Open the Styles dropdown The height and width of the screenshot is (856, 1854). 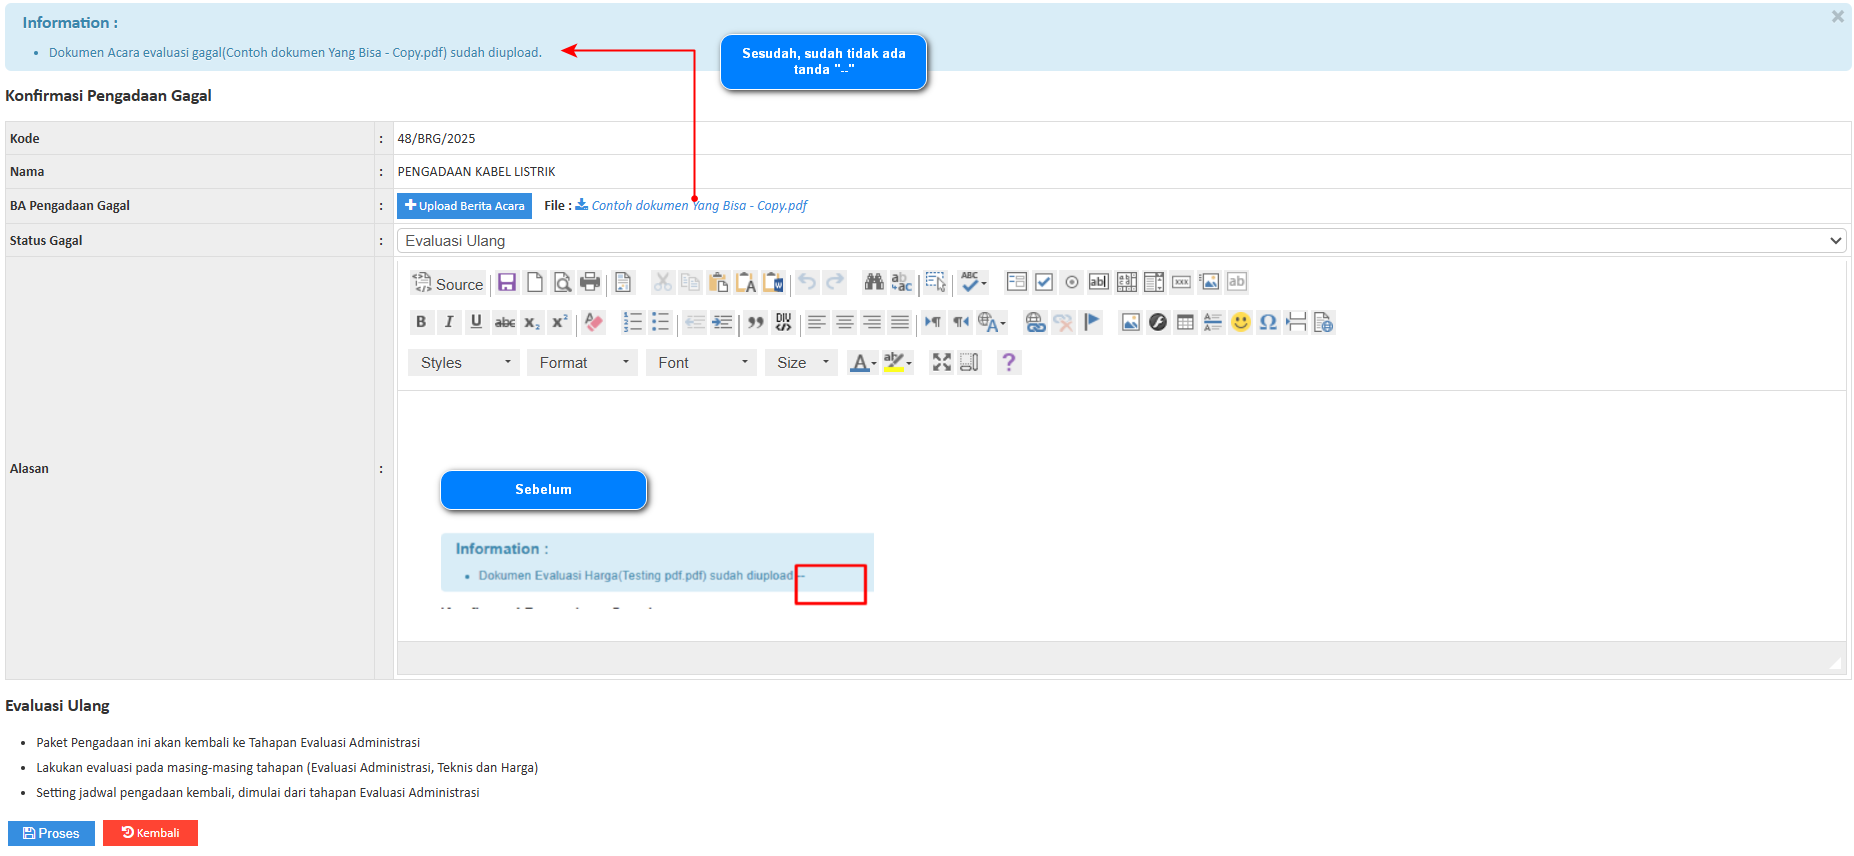pos(464,363)
